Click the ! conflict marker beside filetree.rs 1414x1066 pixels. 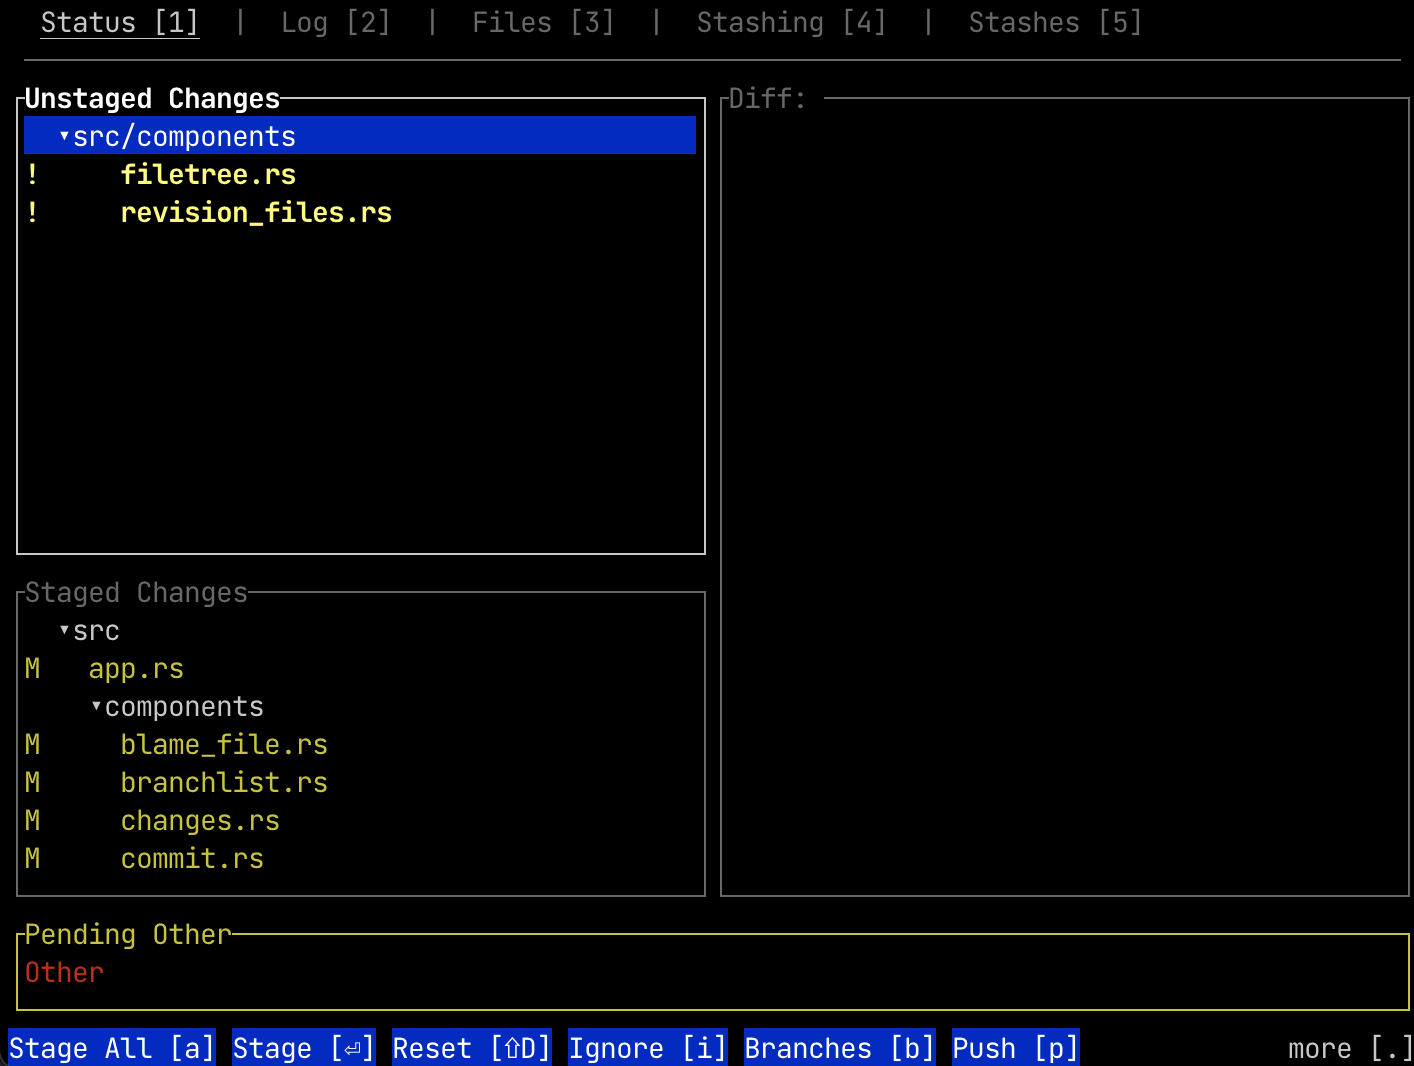click(x=31, y=174)
